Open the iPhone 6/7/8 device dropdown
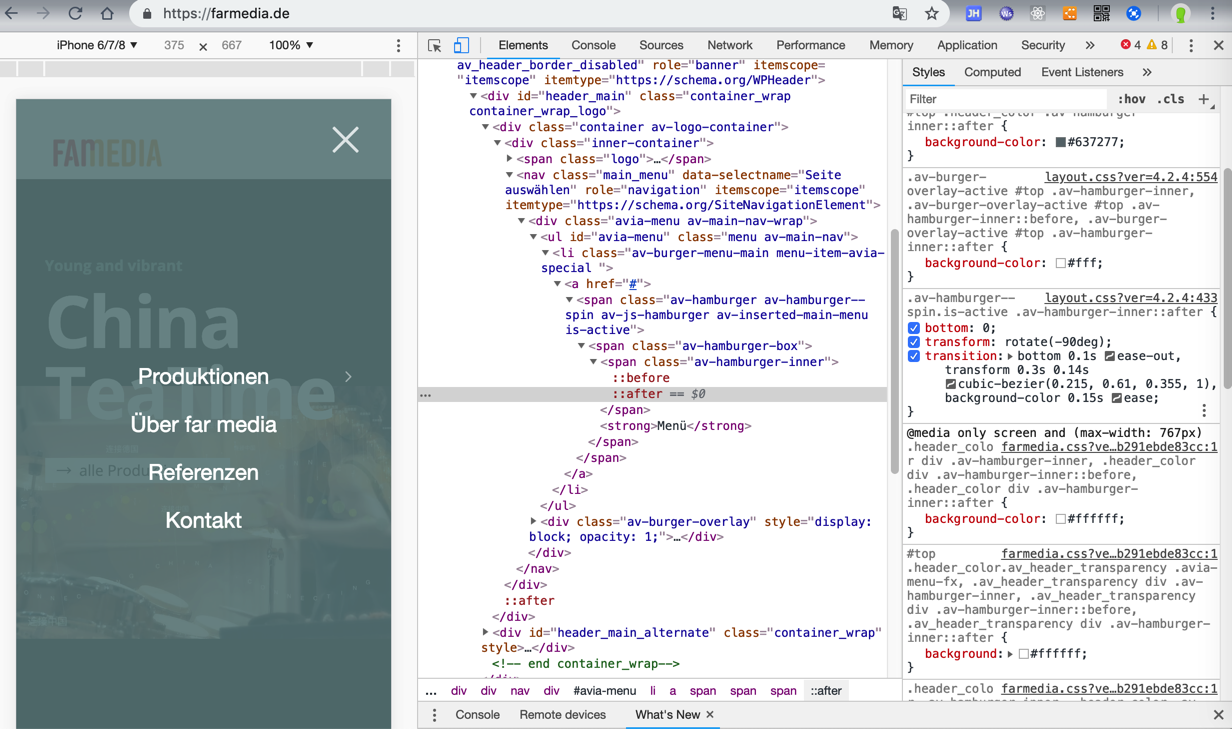 click(x=97, y=45)
